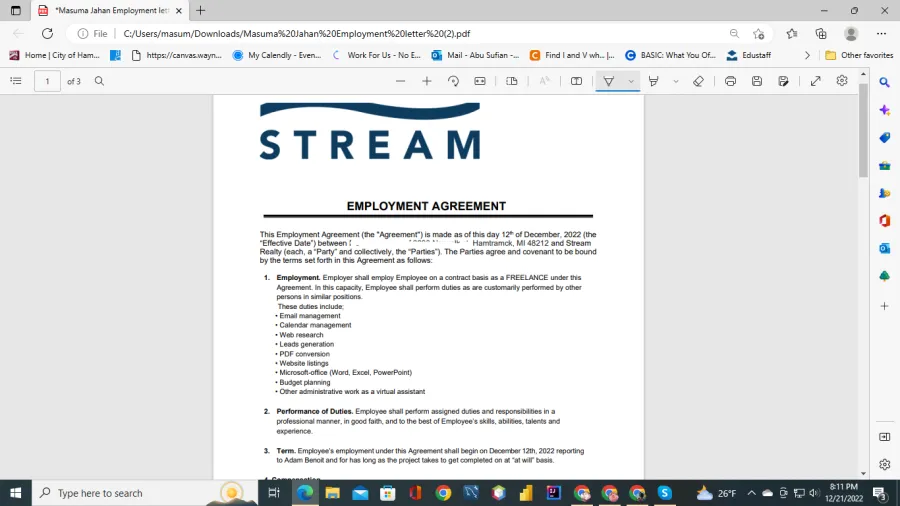This screenshot has height=506, width=900.
Task: Open the sidebar Tools briefcase icon
Action: 885,166
